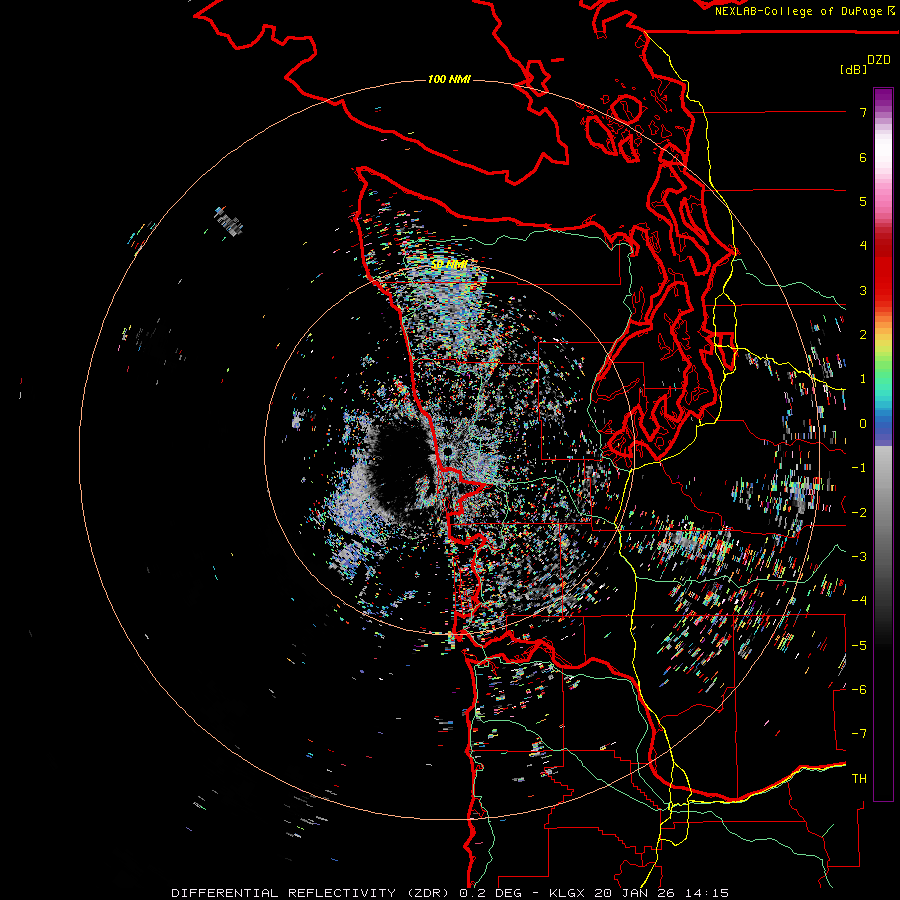The height and width of the screenshot is (900, 900).
Task: Click the -4 value on the dB scale
Action: pos(859,600)
